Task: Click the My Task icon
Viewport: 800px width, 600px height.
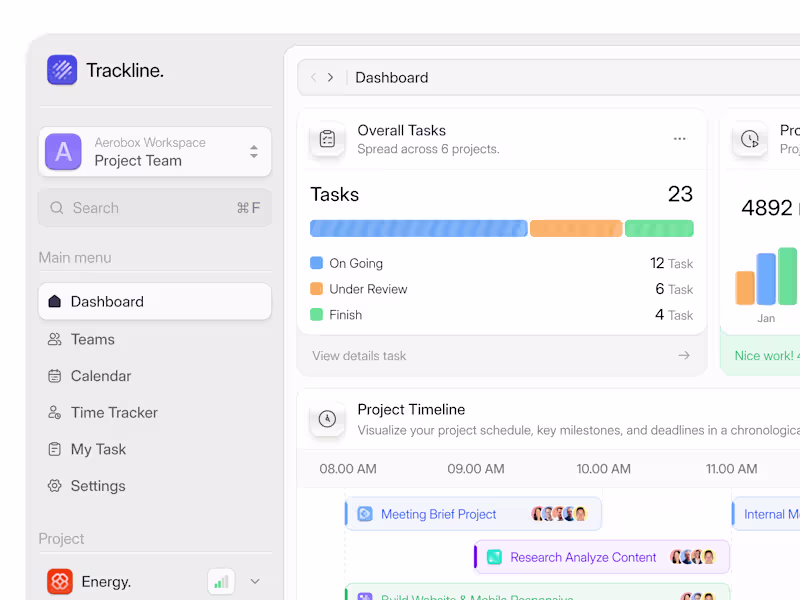Action: [55, 449]
